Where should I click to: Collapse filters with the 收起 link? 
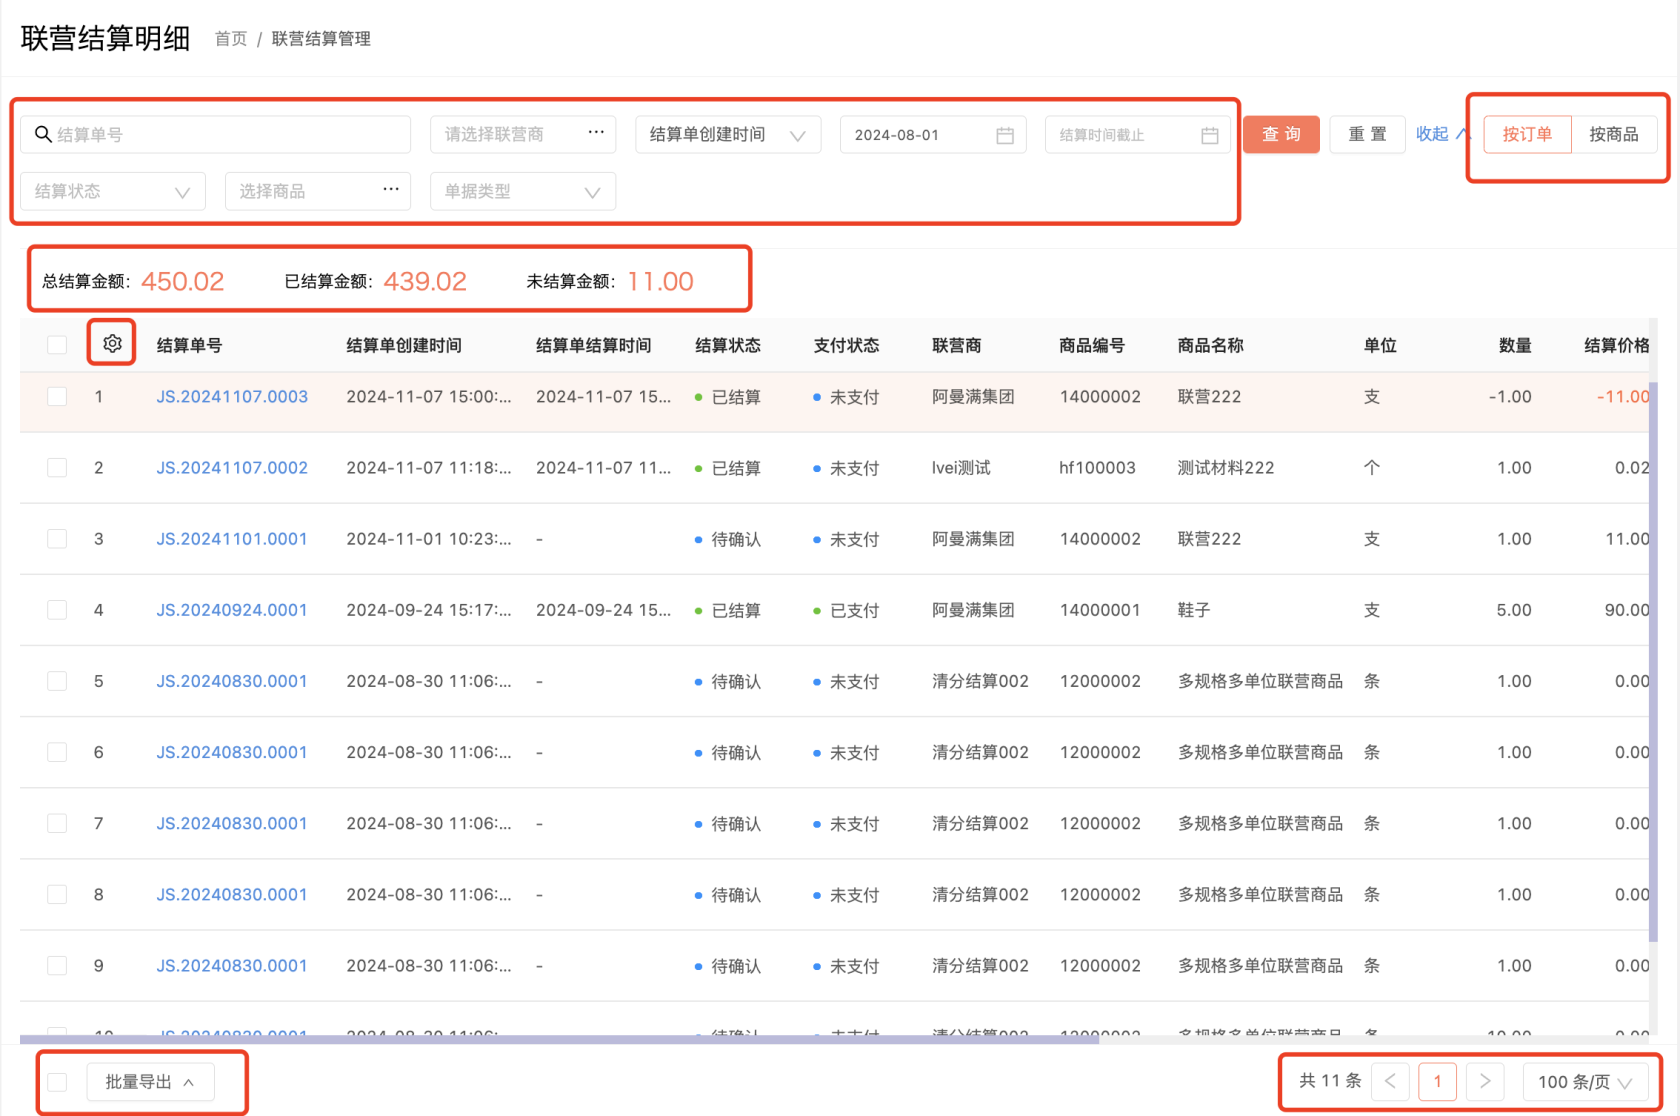pos(1443,134)
